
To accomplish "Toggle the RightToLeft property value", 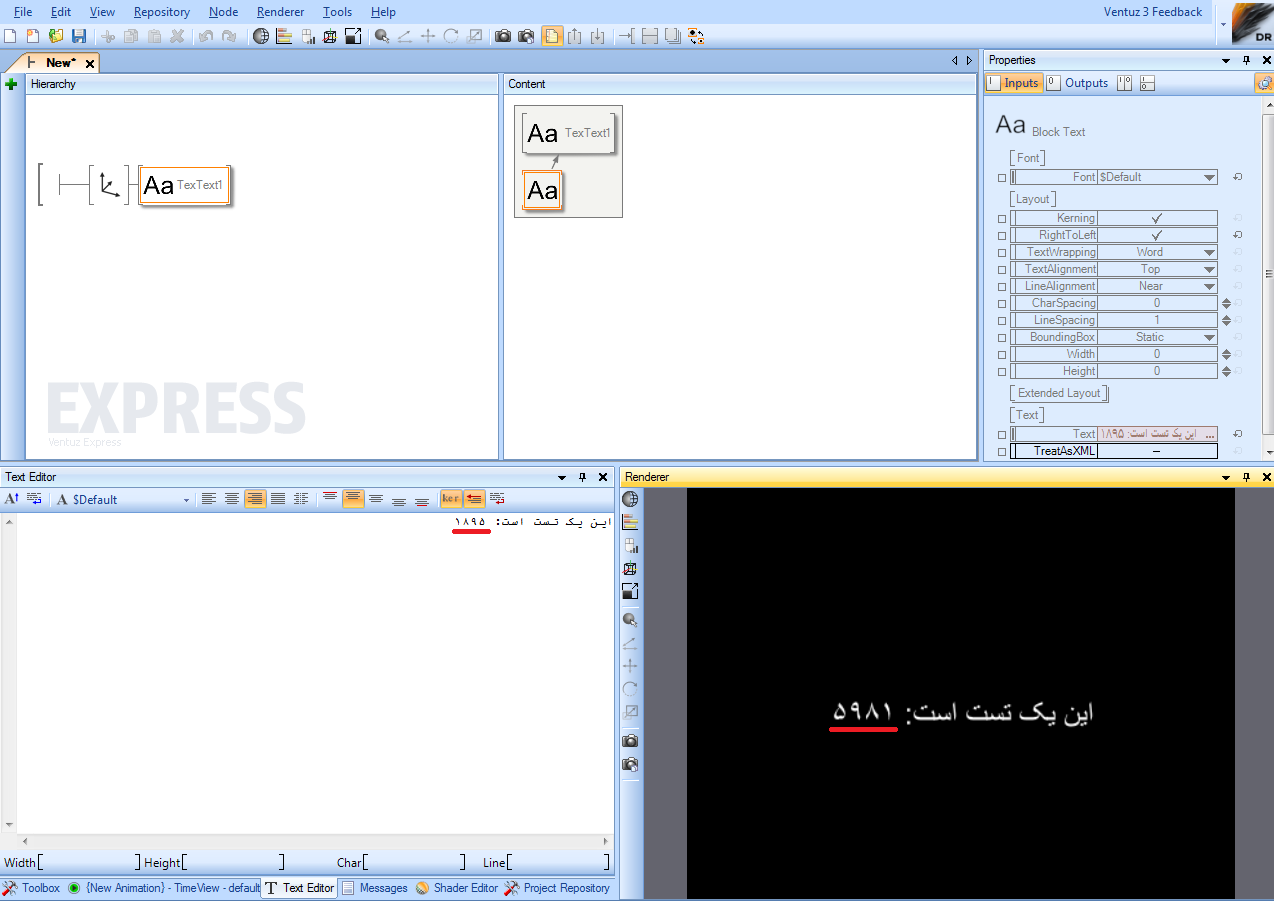I will 1157,235.
